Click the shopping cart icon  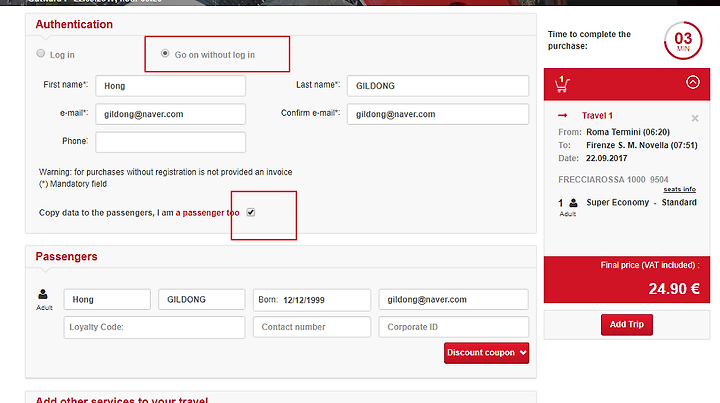point(562,84)
